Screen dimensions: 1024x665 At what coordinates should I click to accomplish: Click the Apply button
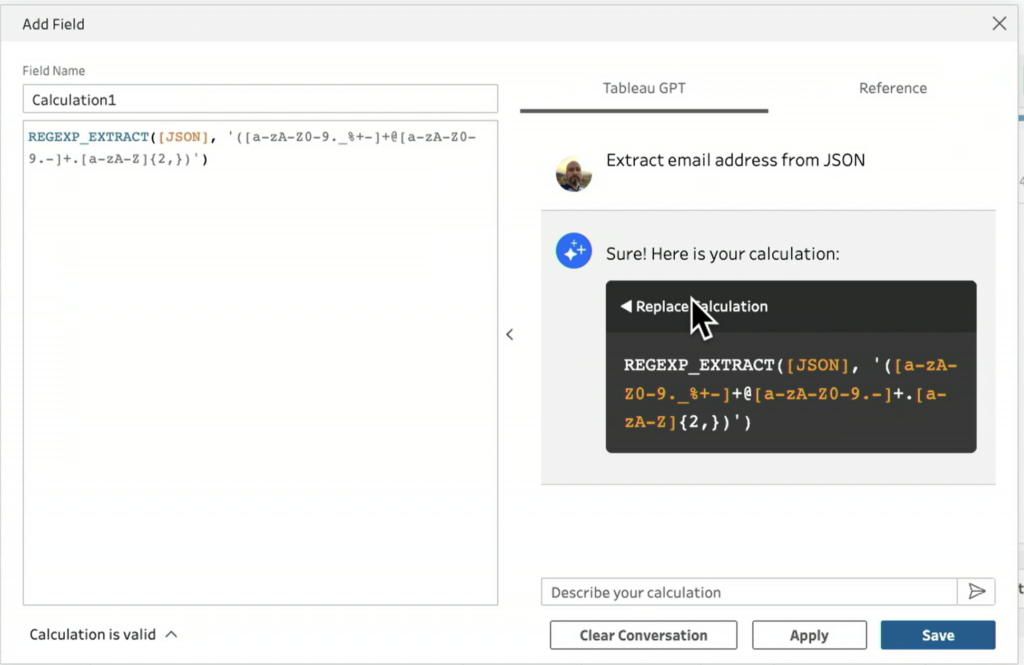[809, 635]
